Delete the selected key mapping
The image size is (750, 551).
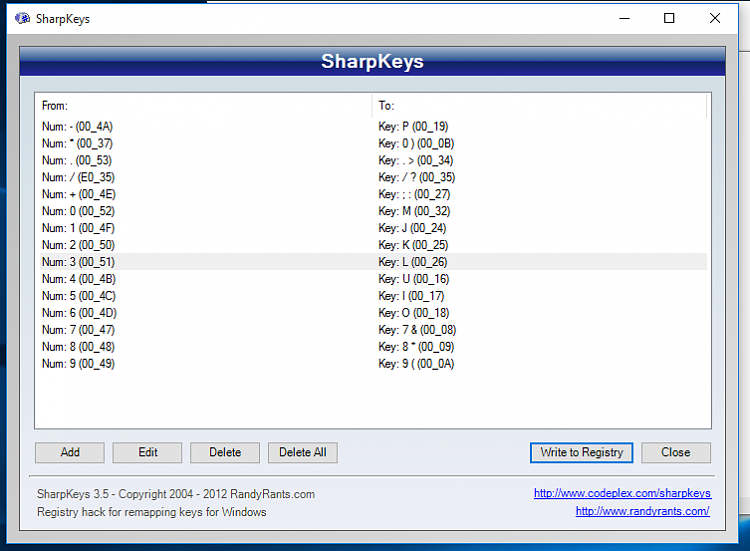225,452
